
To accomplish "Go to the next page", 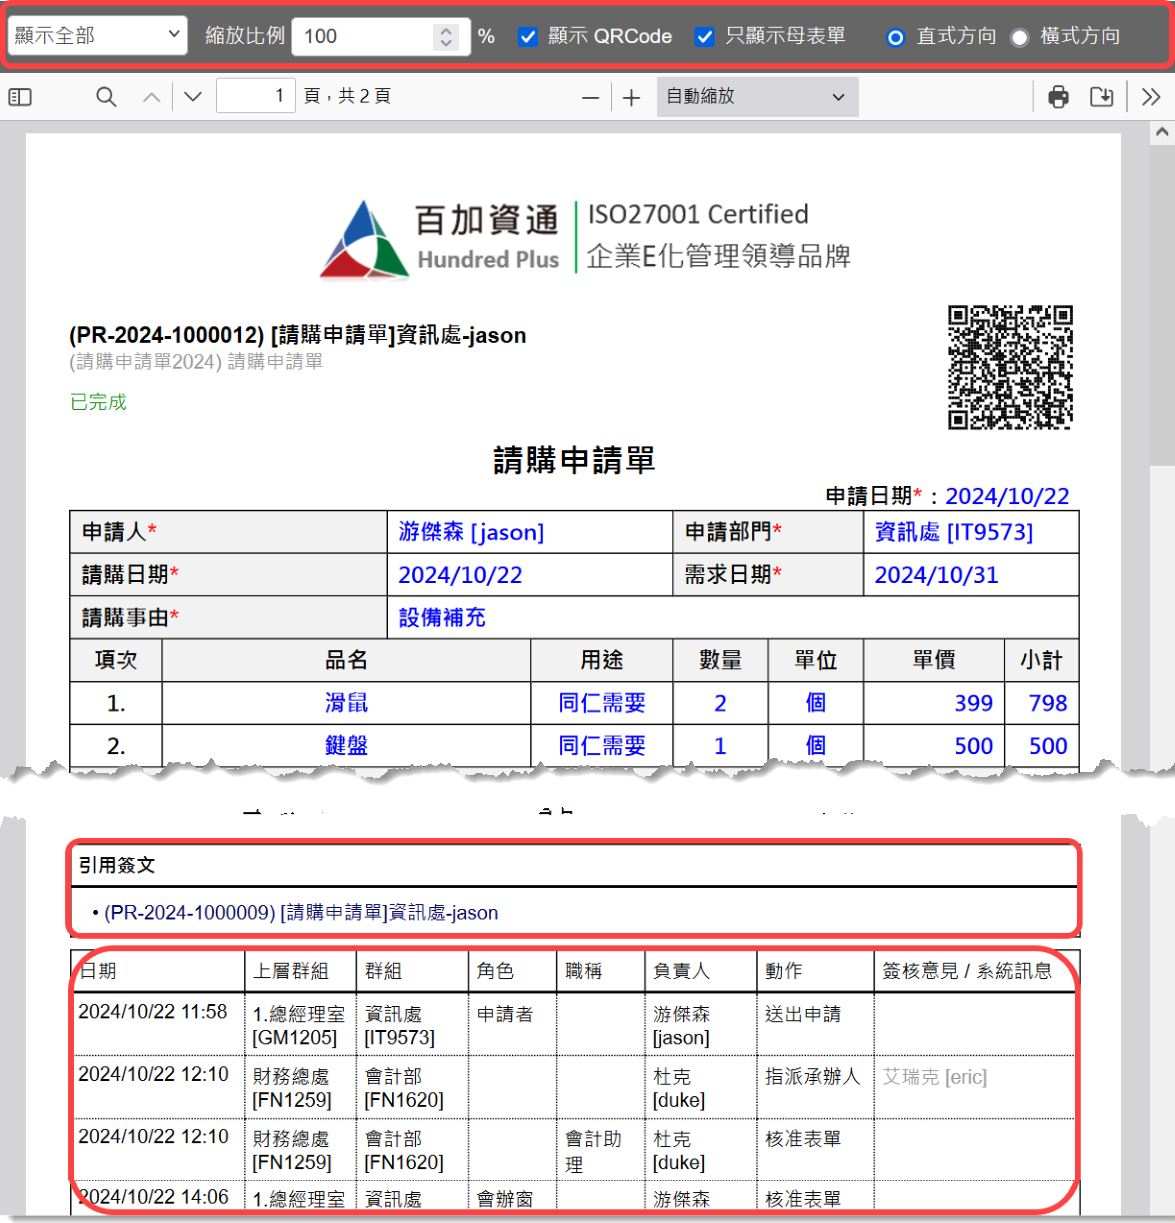I will [x=193, y=97].
